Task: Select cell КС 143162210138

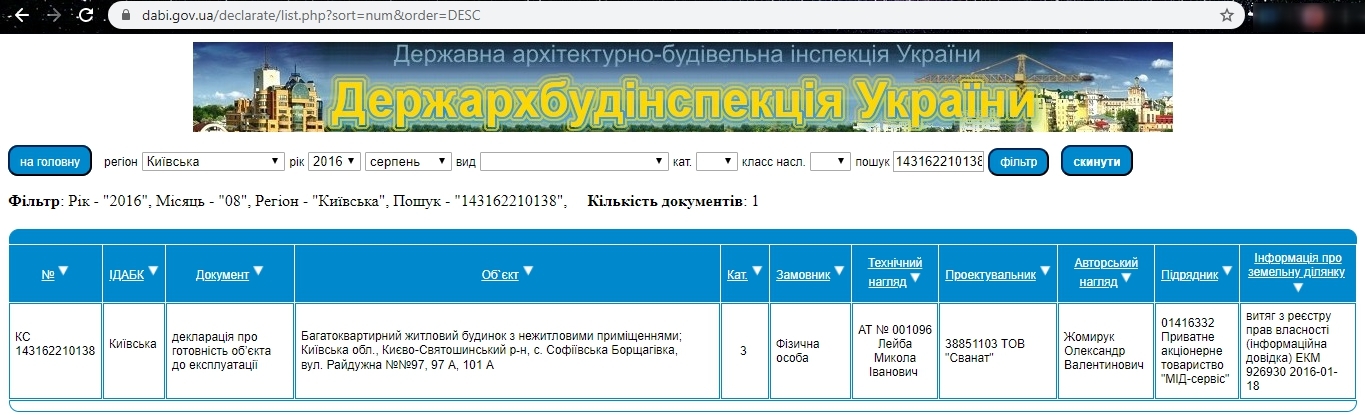Action: [55, 351]
